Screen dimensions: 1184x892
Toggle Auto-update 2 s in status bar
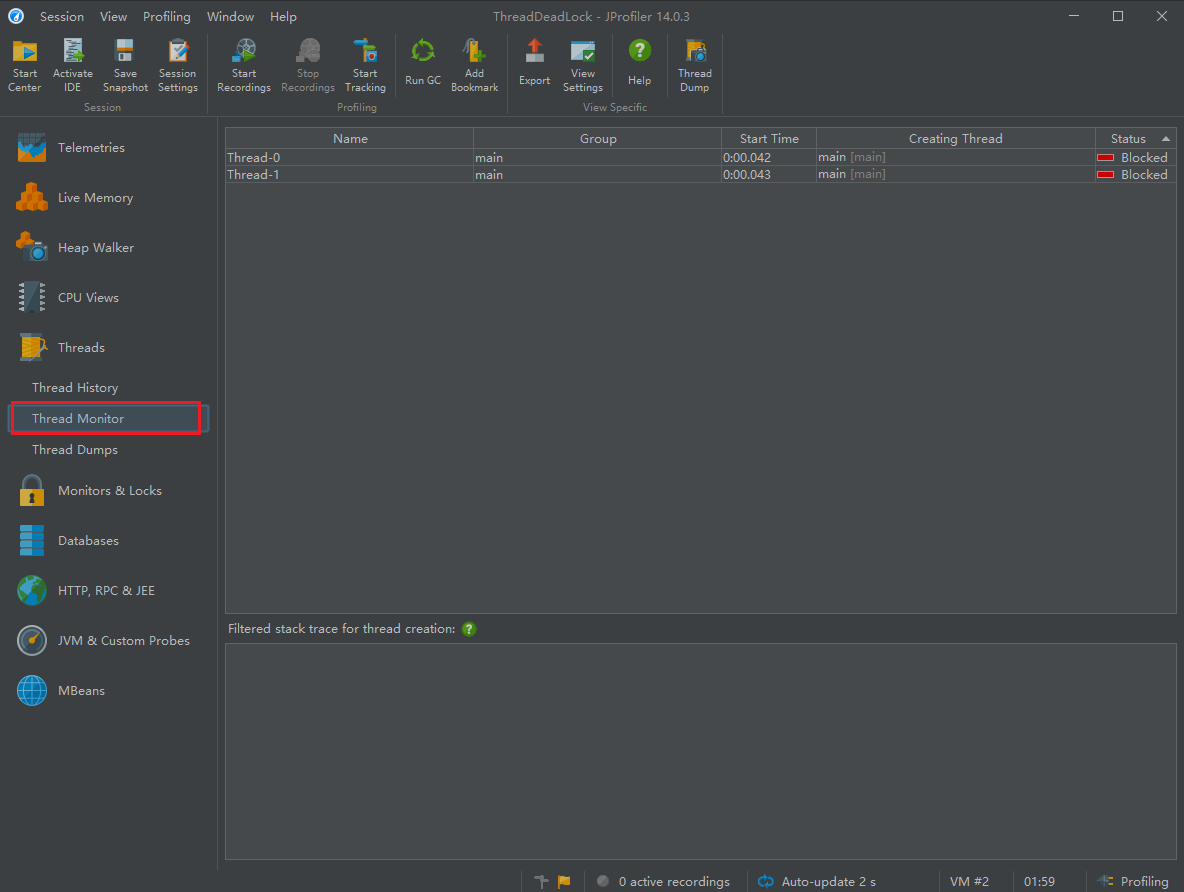click(x=817, y=881)
